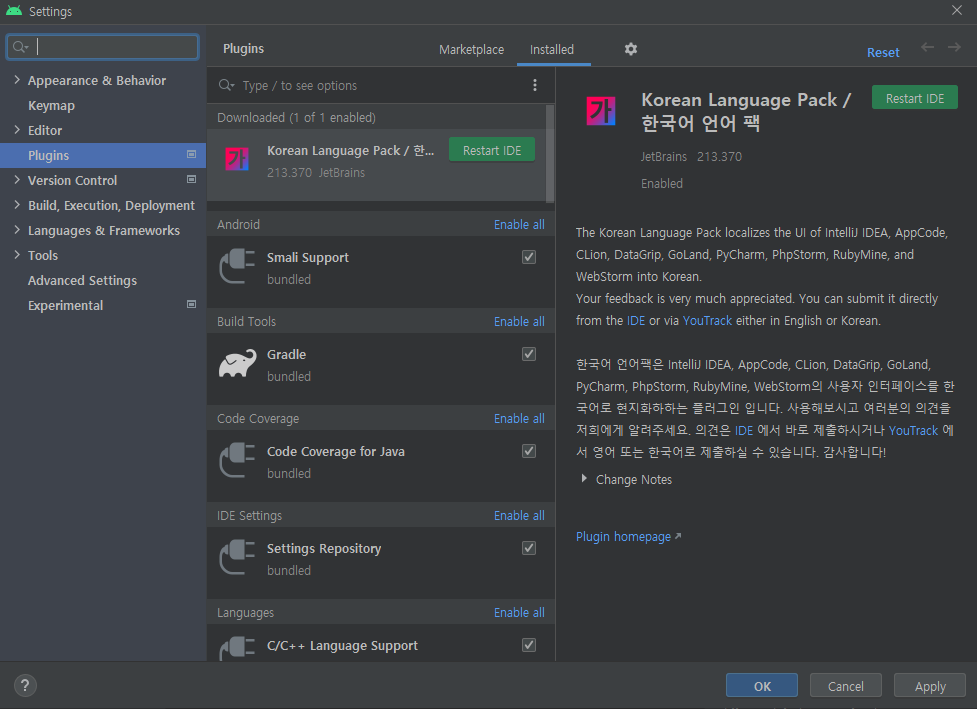
Task: Open the help question mark button
Action: pos(25,685)
